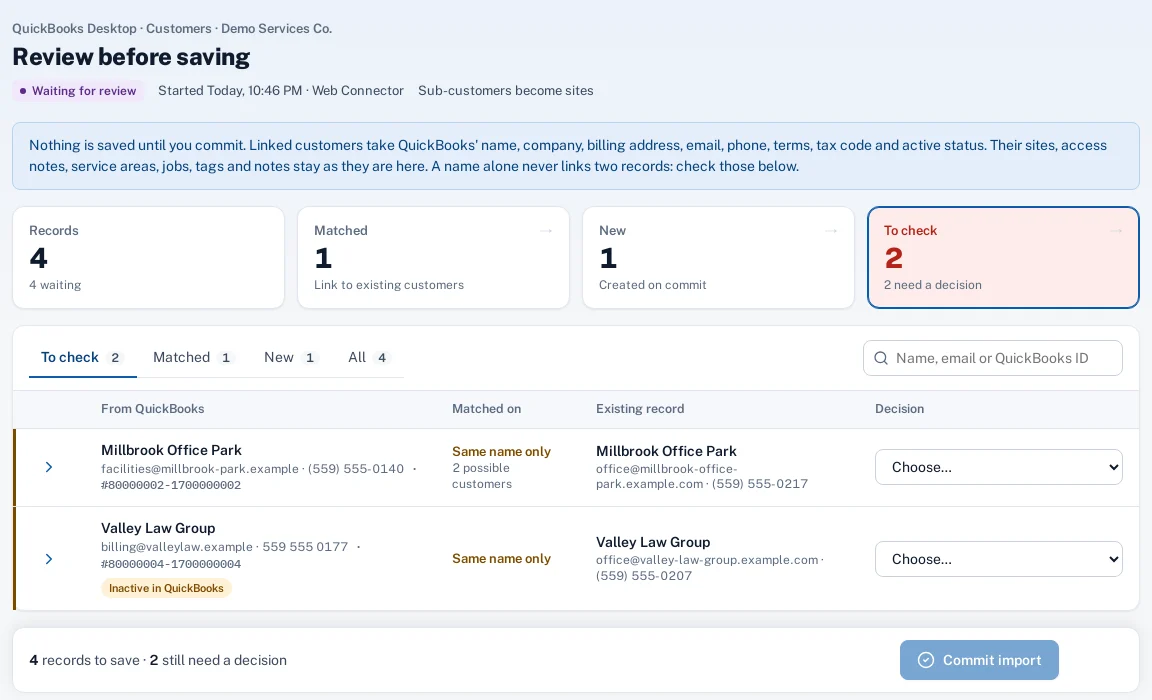Click the Existing record column header
Image resolution: width=1152 pixels, height=700 pixels.
640,409
